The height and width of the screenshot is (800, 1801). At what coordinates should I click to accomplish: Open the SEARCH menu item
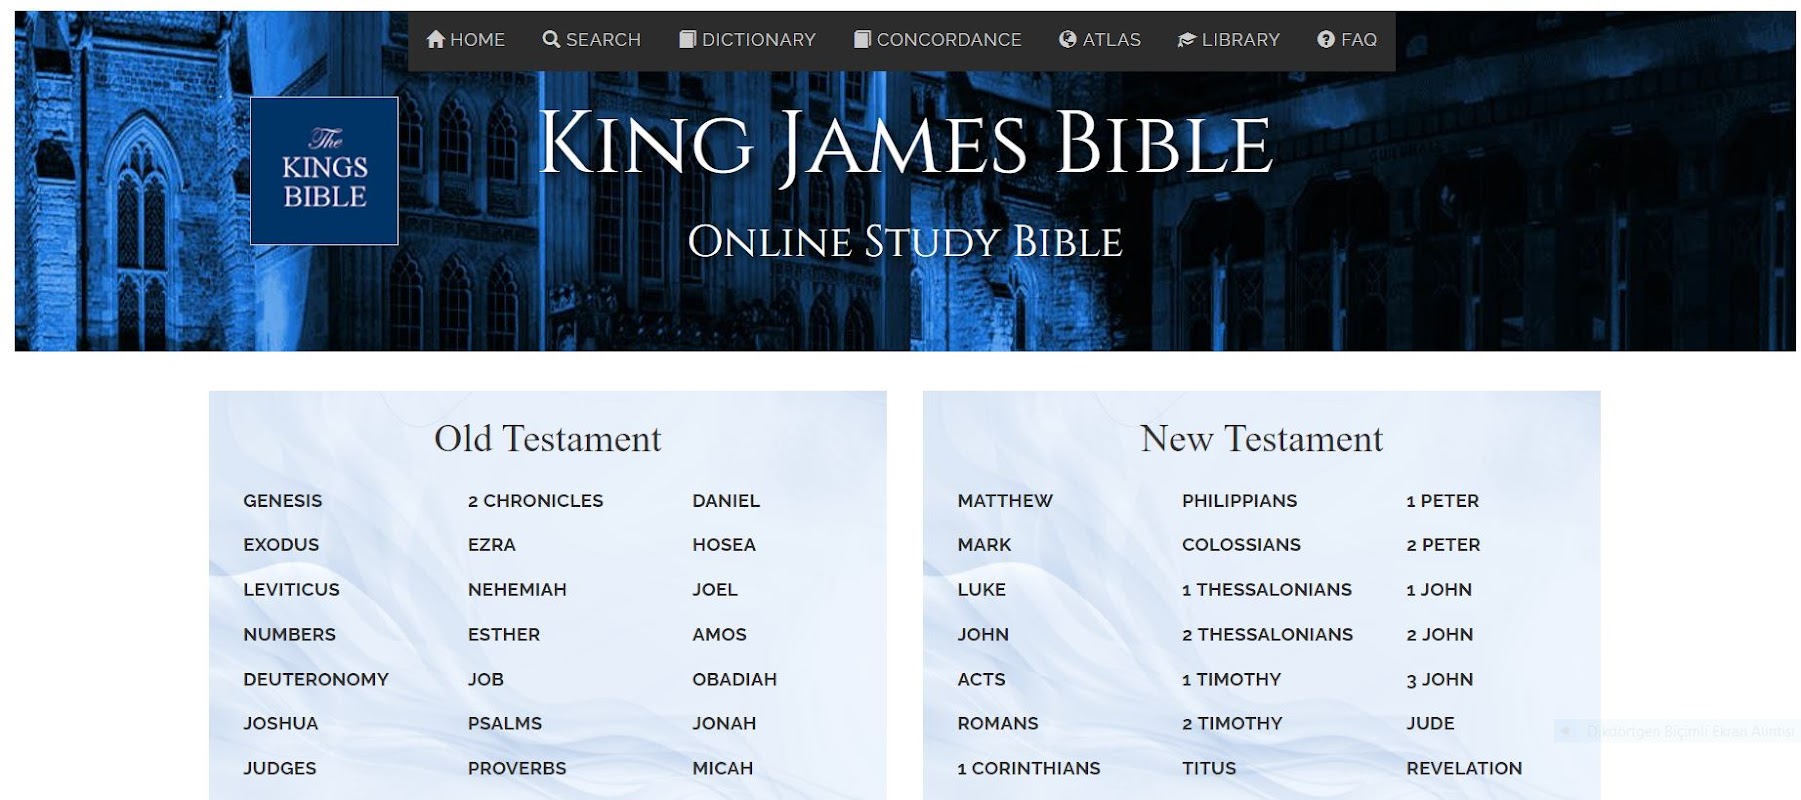coord(592,40)
